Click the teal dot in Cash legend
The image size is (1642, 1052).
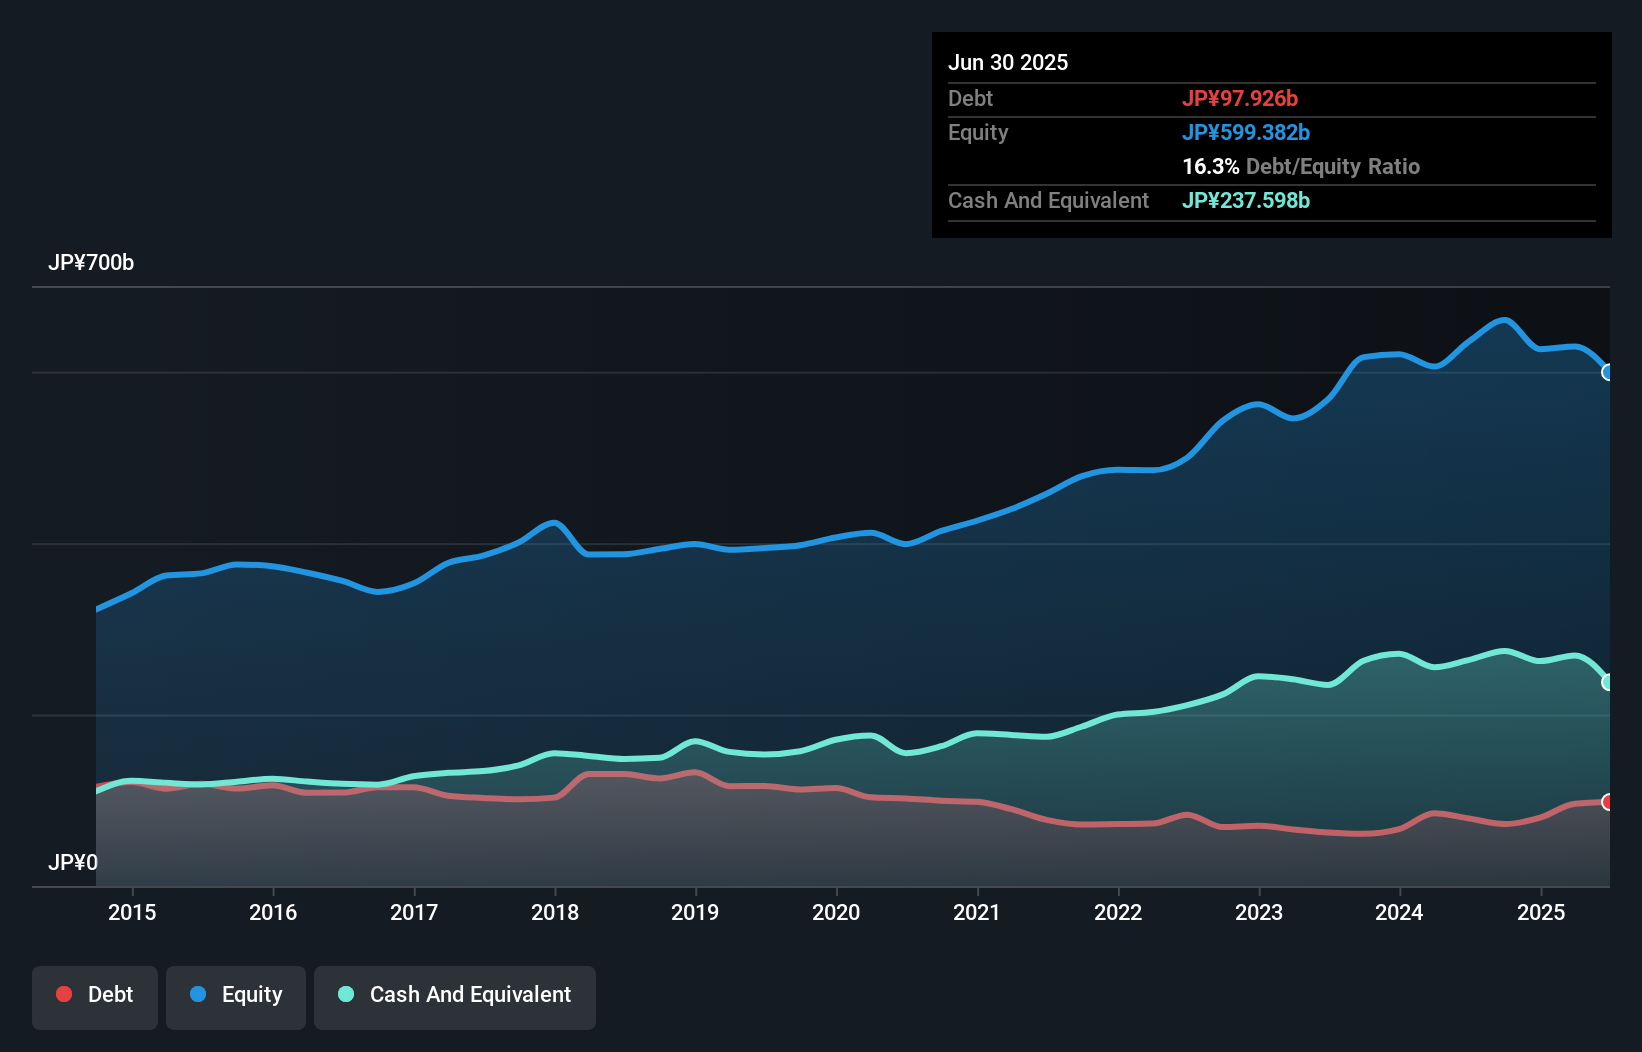pos(346,994)
